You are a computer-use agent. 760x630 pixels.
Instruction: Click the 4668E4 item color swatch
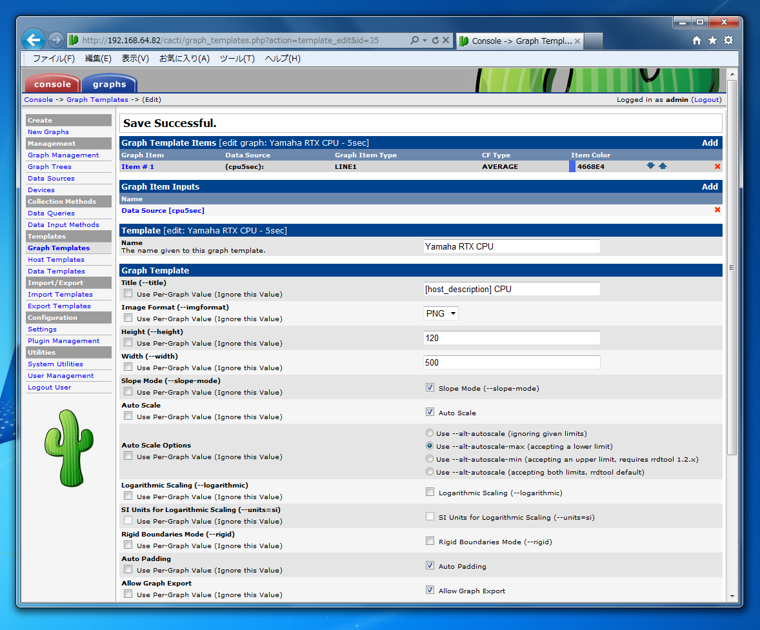[572, 166]
